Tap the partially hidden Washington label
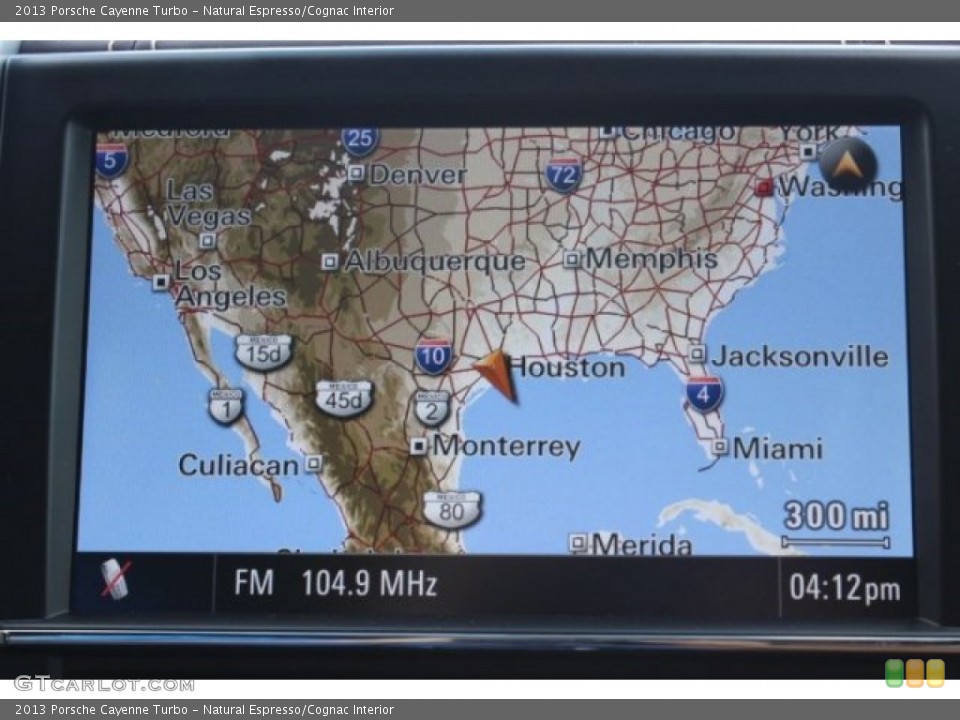Image resolution: width=960 pixels, height=720 pixels. [839, 187]
